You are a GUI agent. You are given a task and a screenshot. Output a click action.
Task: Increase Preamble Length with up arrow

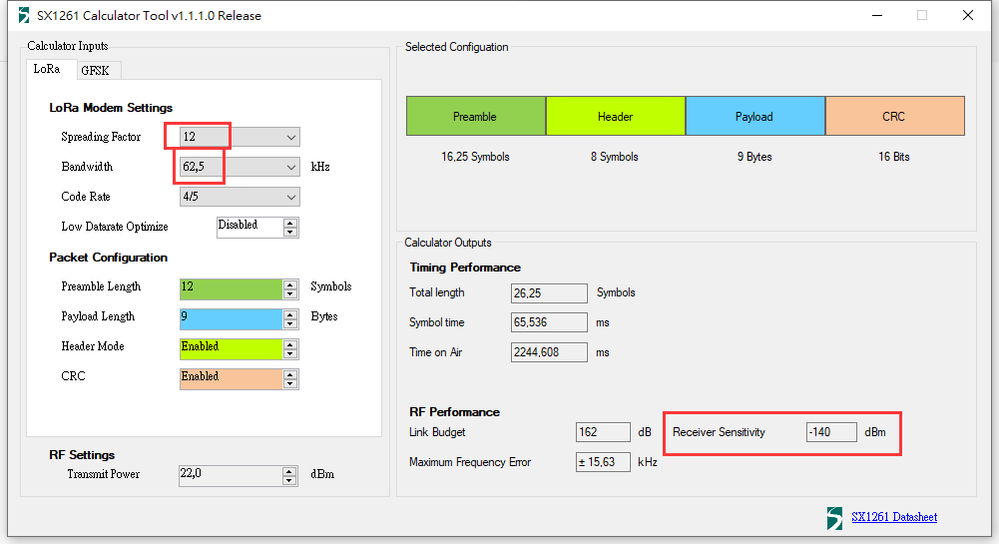[x=291, y=284]
